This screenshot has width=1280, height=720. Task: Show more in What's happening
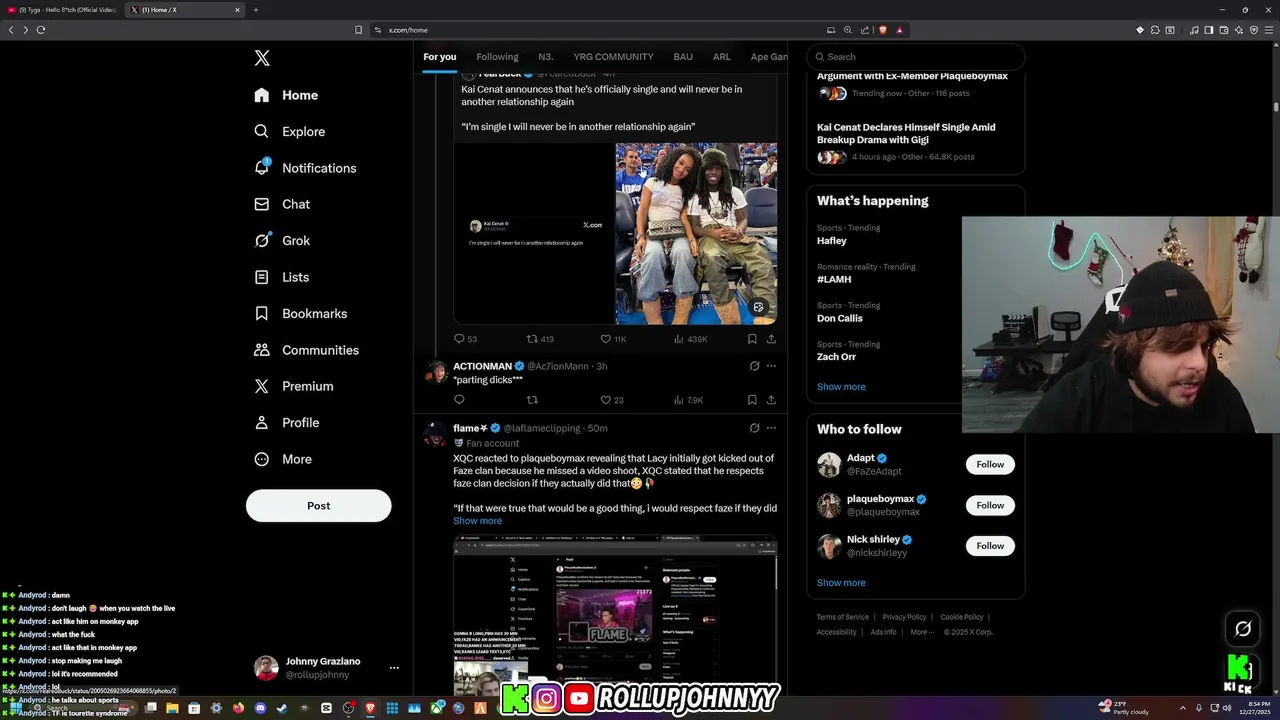pyautogui.click(x=841, y=387)
